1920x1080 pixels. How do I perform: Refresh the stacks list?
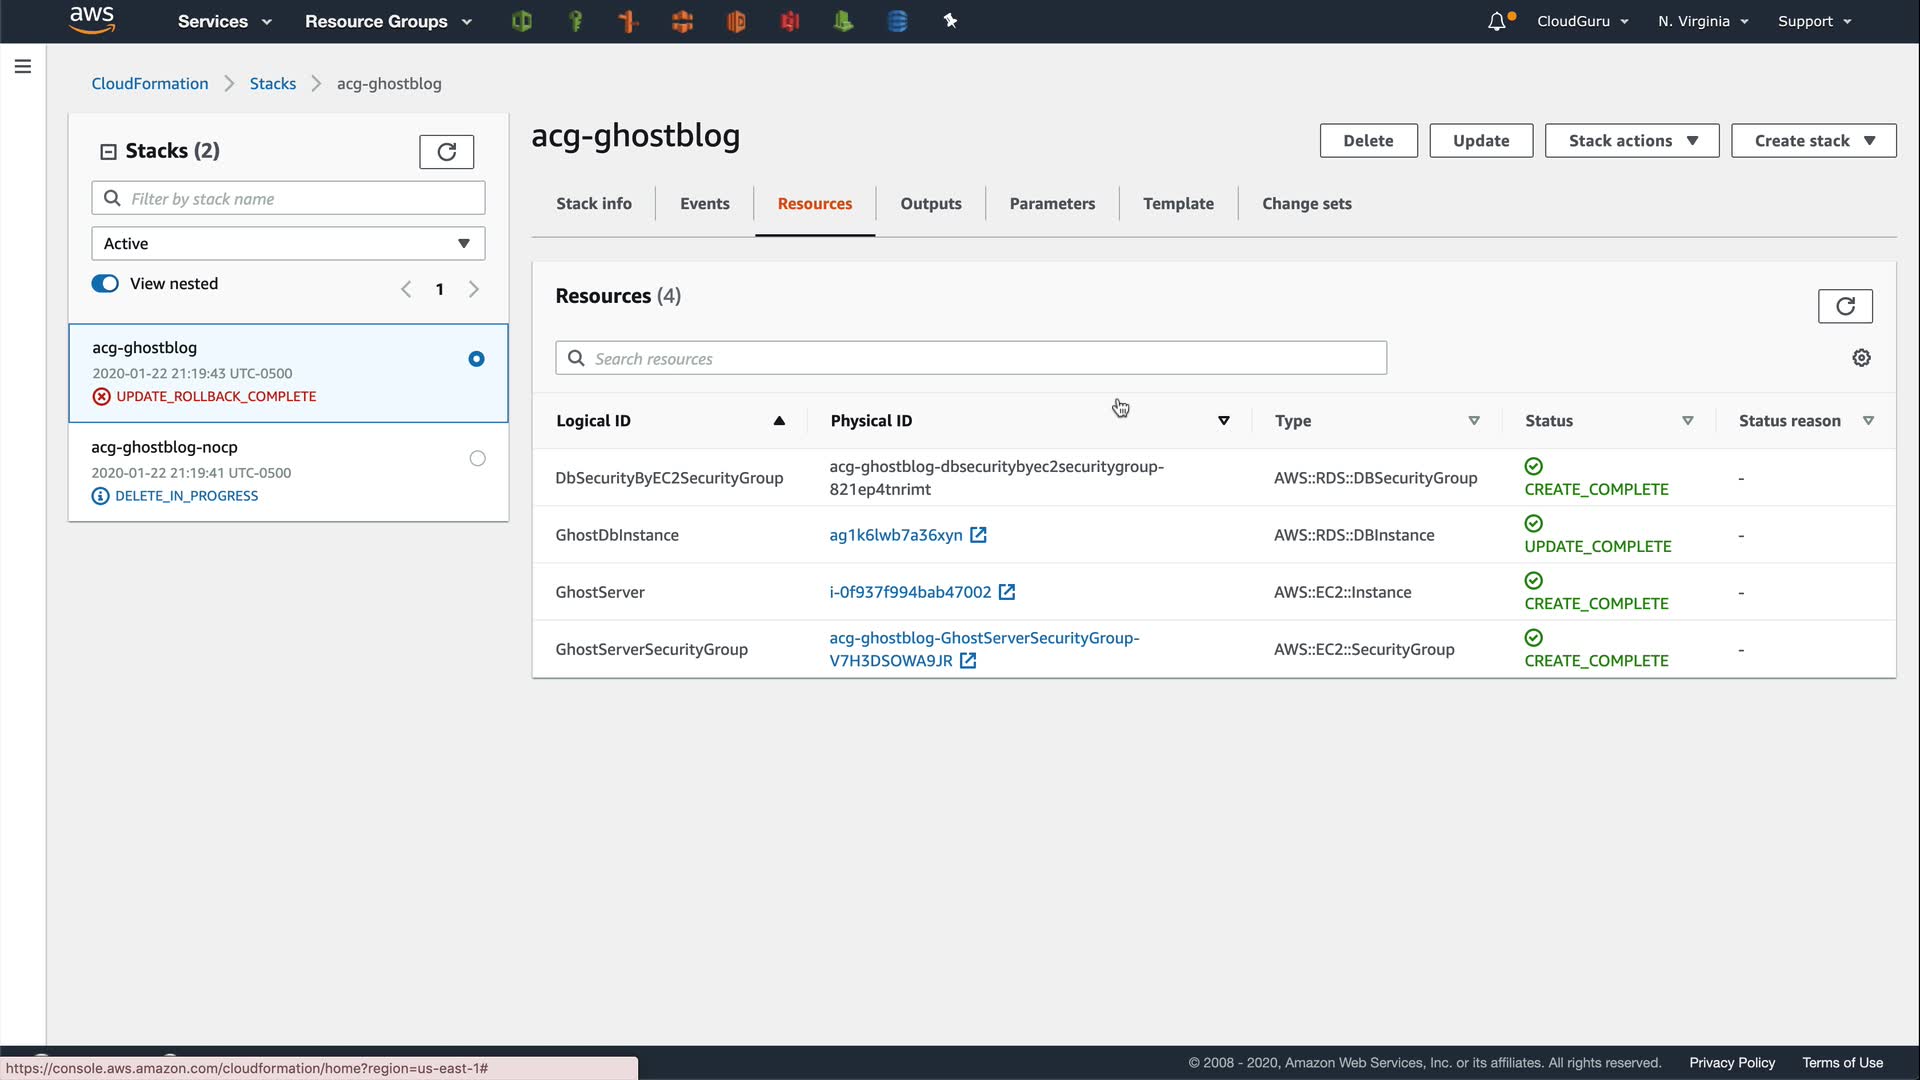coord(446,152)
